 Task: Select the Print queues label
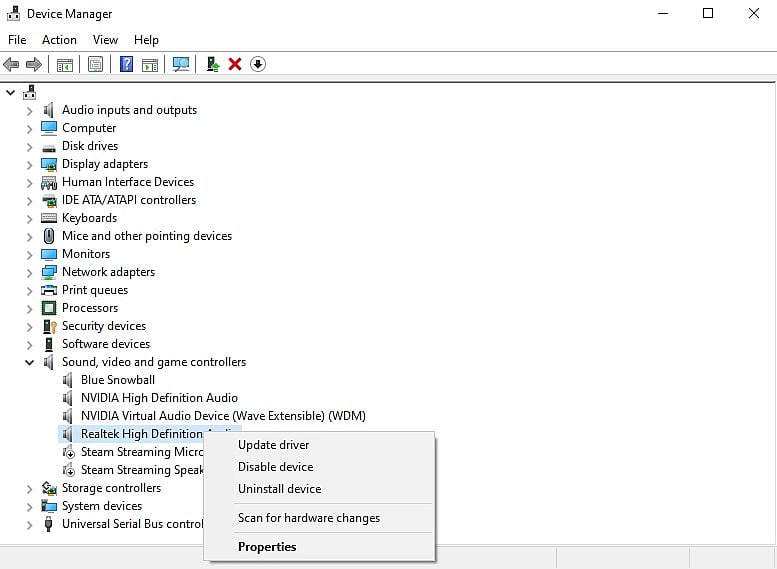(x=95, y=290)
